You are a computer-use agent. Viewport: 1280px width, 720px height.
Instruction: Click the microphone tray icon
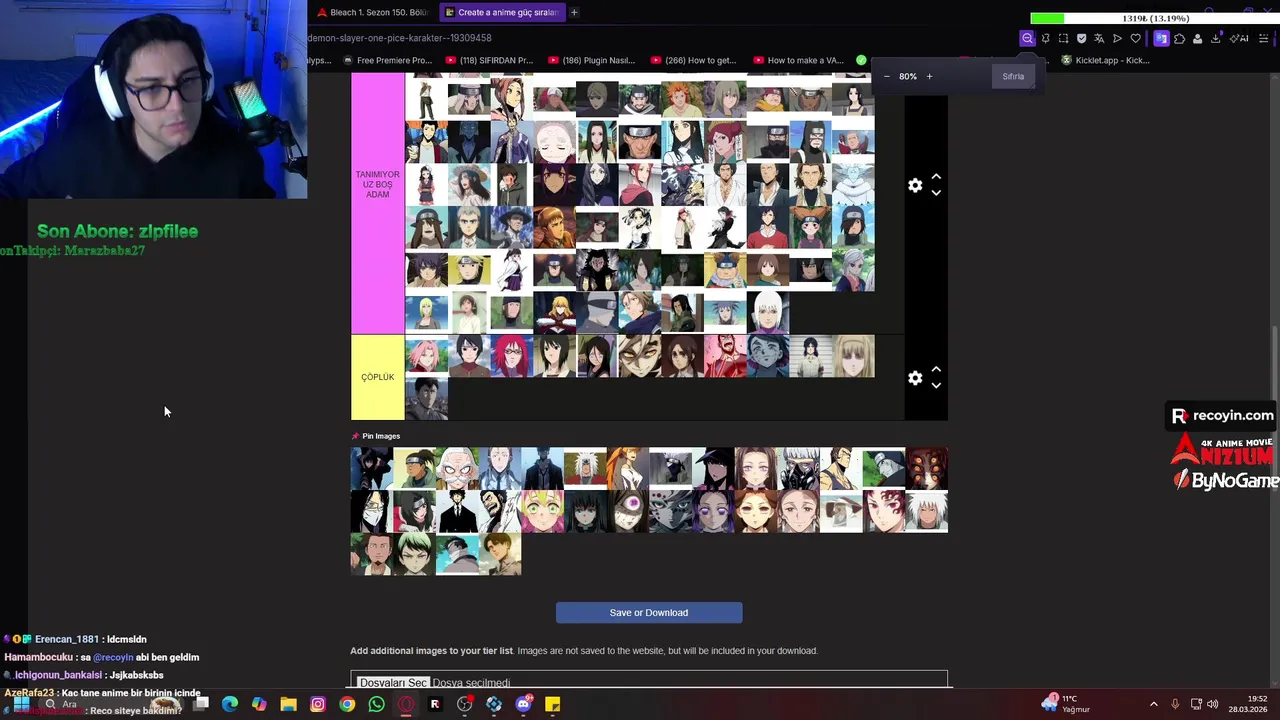coord(1175,704)
